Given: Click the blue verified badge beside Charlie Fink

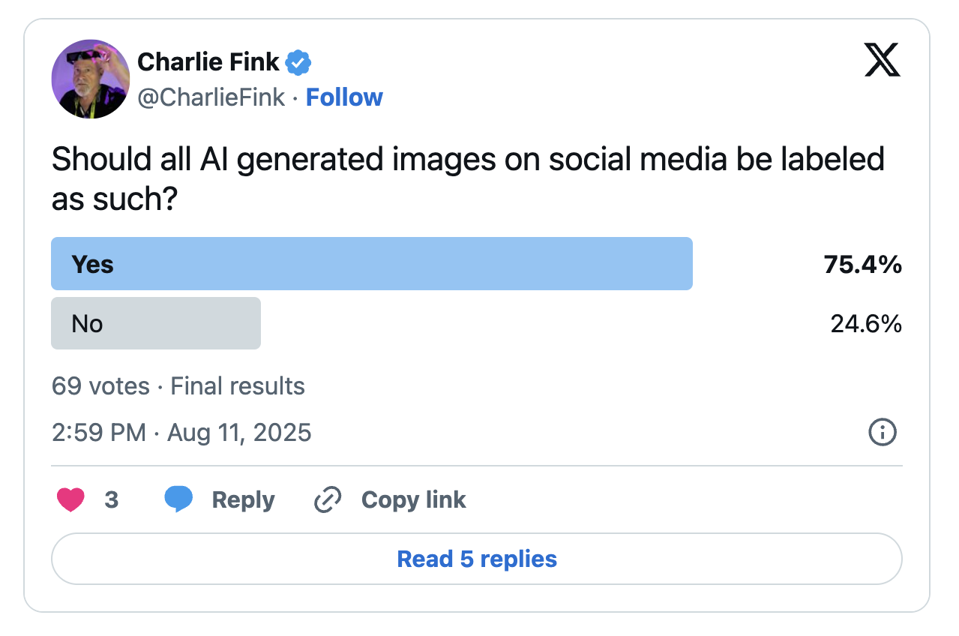Looking at the screenshot, I should 299,63.
